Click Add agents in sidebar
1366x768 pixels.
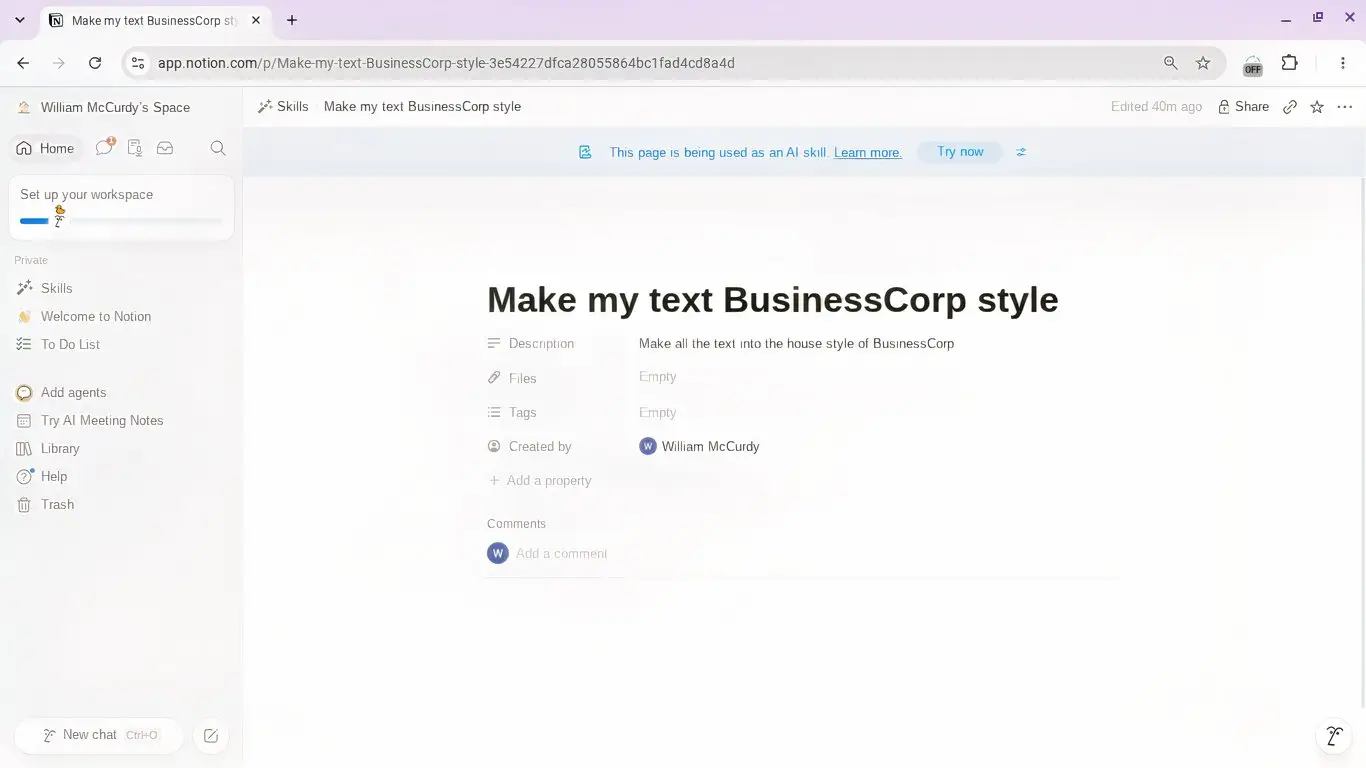(x=121, y=392)
